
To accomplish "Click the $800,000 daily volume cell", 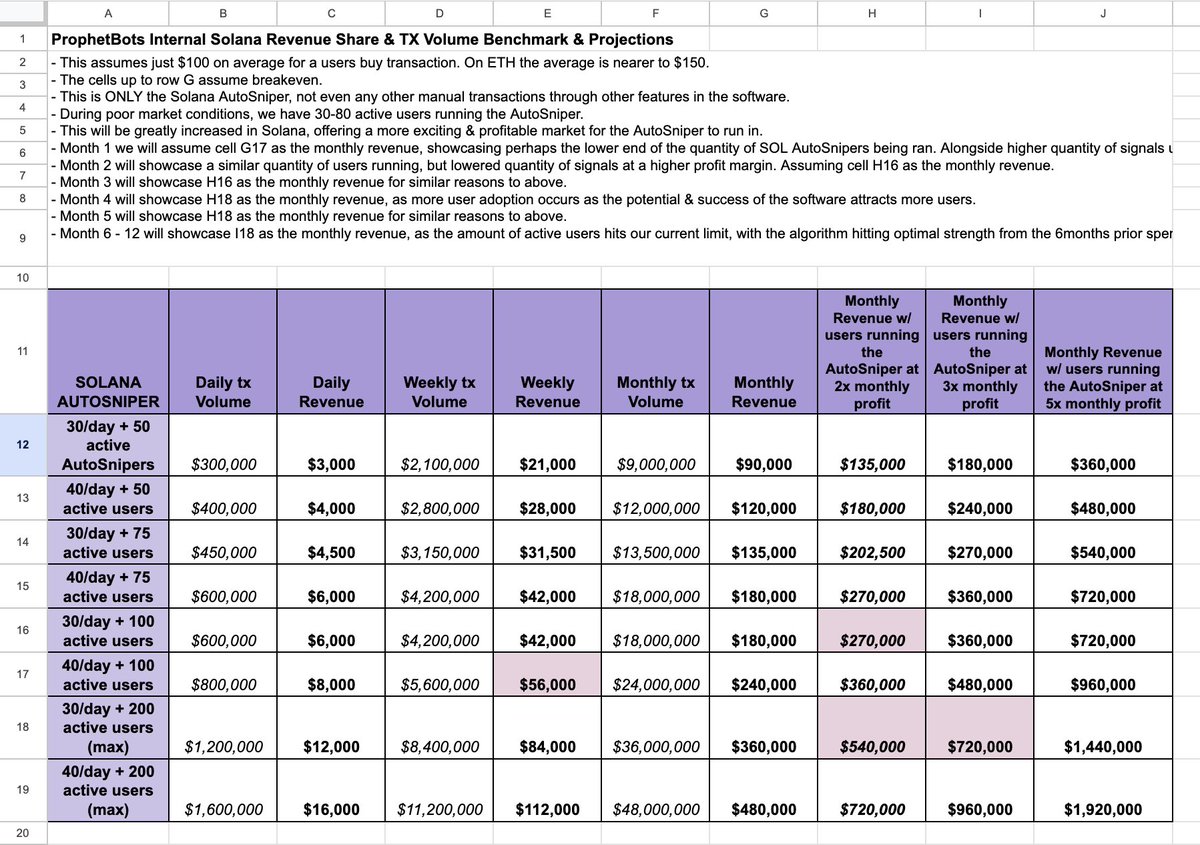I will (222, 675).
